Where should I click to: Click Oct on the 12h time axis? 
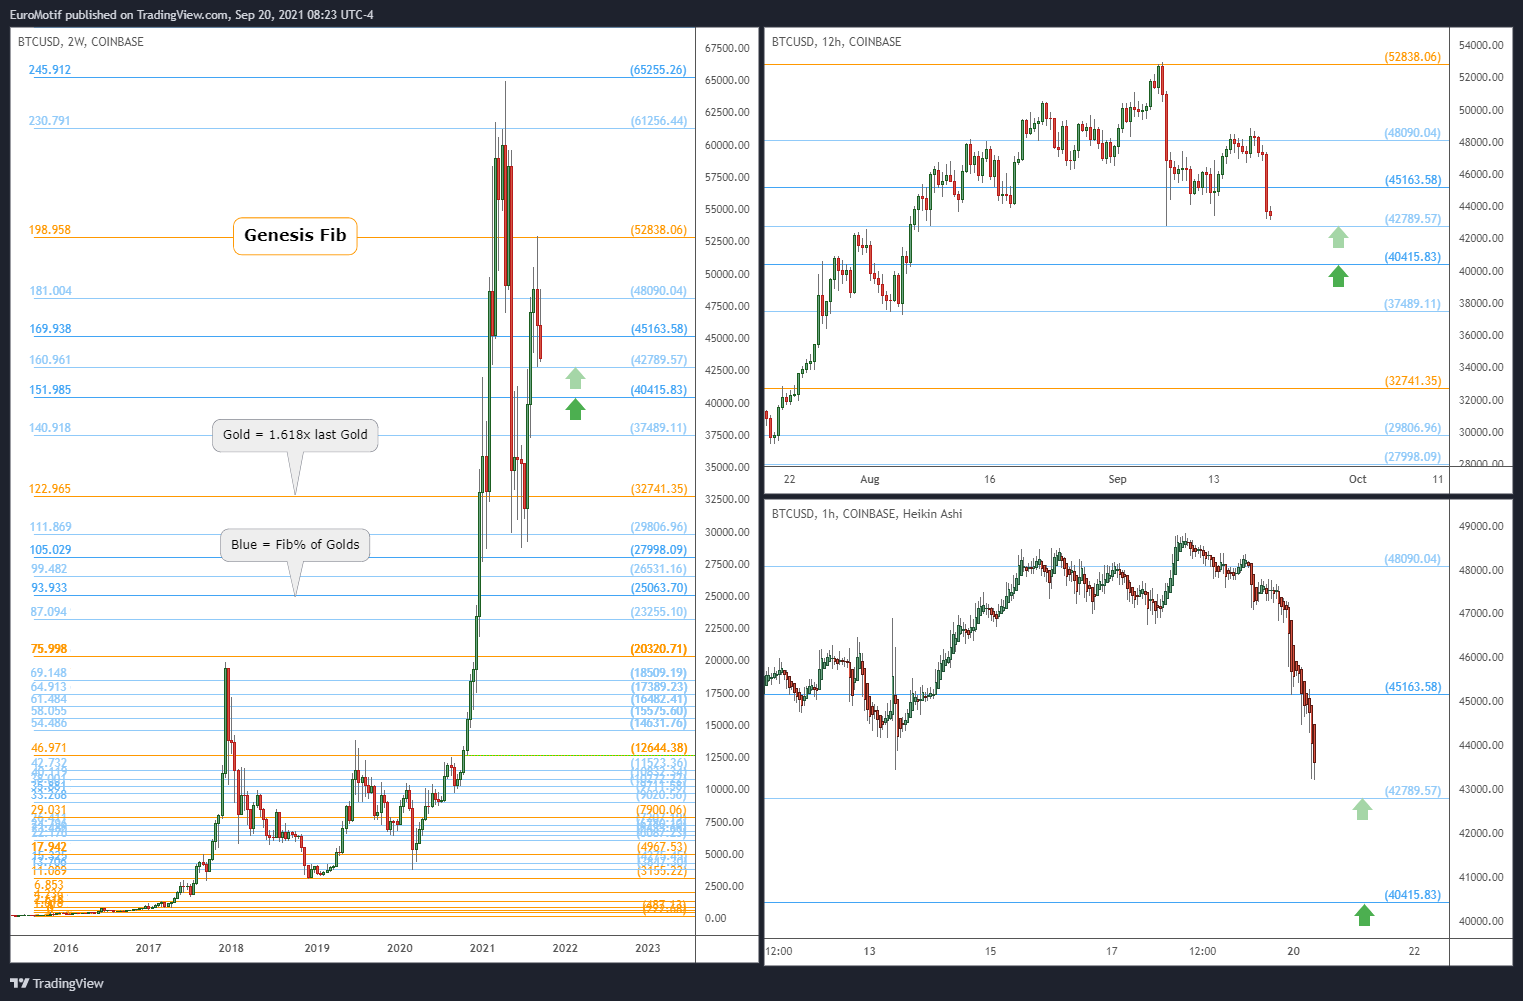tap(1358, 479)
